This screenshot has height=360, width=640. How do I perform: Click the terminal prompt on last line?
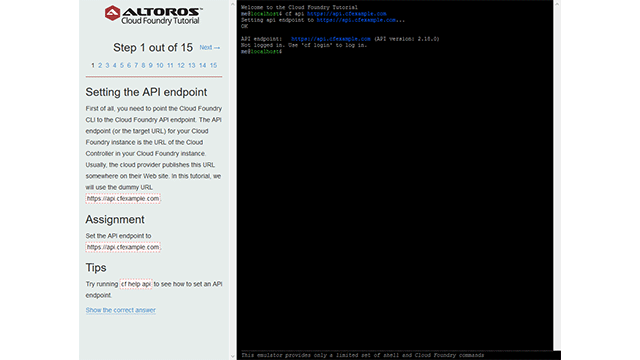click(261, 52)
